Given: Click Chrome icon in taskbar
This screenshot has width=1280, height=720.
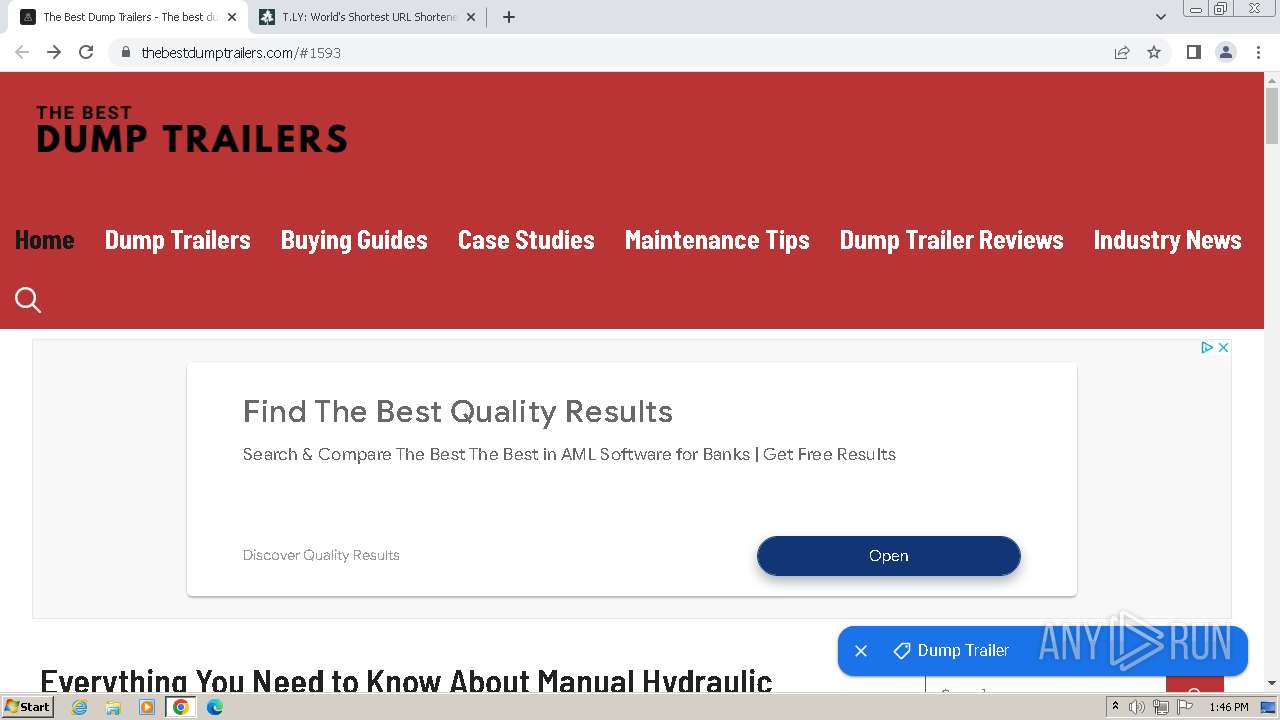Looking at the screenshot, I should pyautogui.click(x=181, y=707).
